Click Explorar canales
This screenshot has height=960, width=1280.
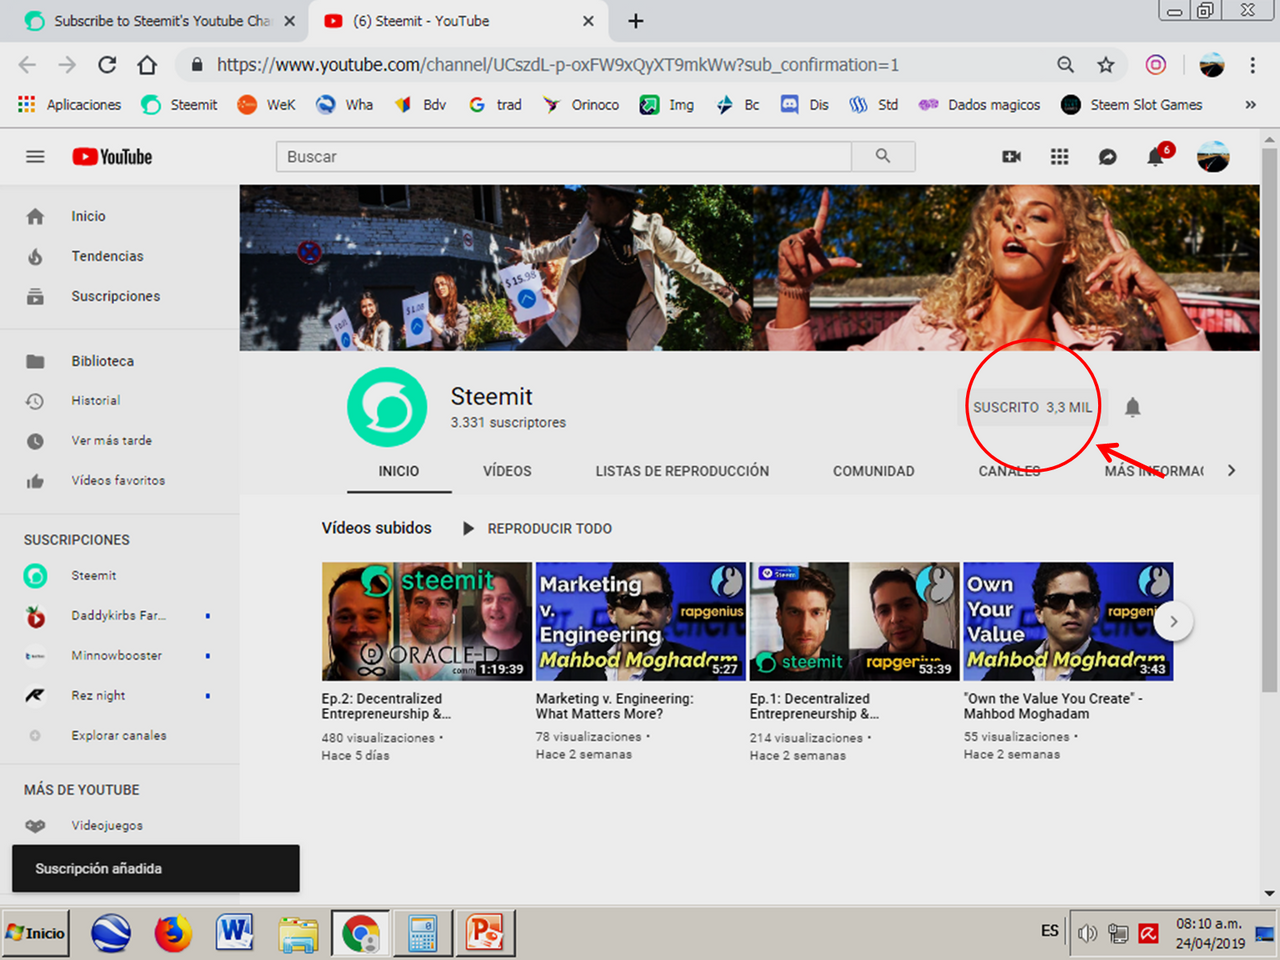pos(120,736)
